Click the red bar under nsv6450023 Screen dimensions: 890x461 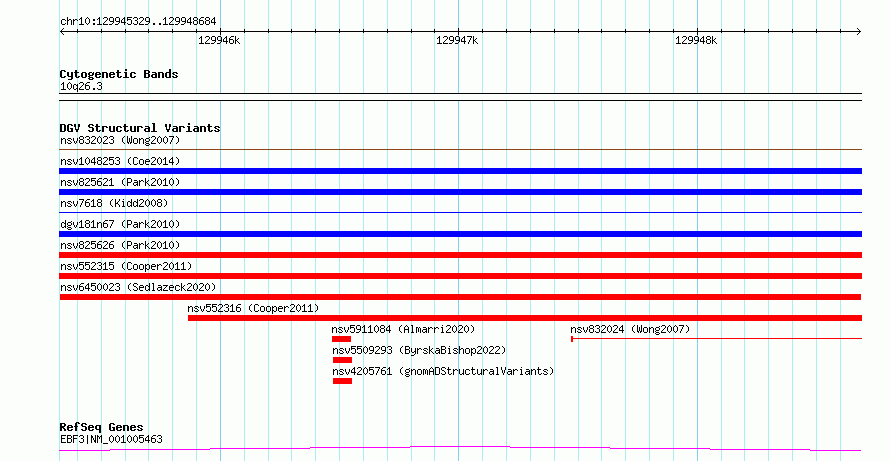pyautogui.click(x=460, y=297)
